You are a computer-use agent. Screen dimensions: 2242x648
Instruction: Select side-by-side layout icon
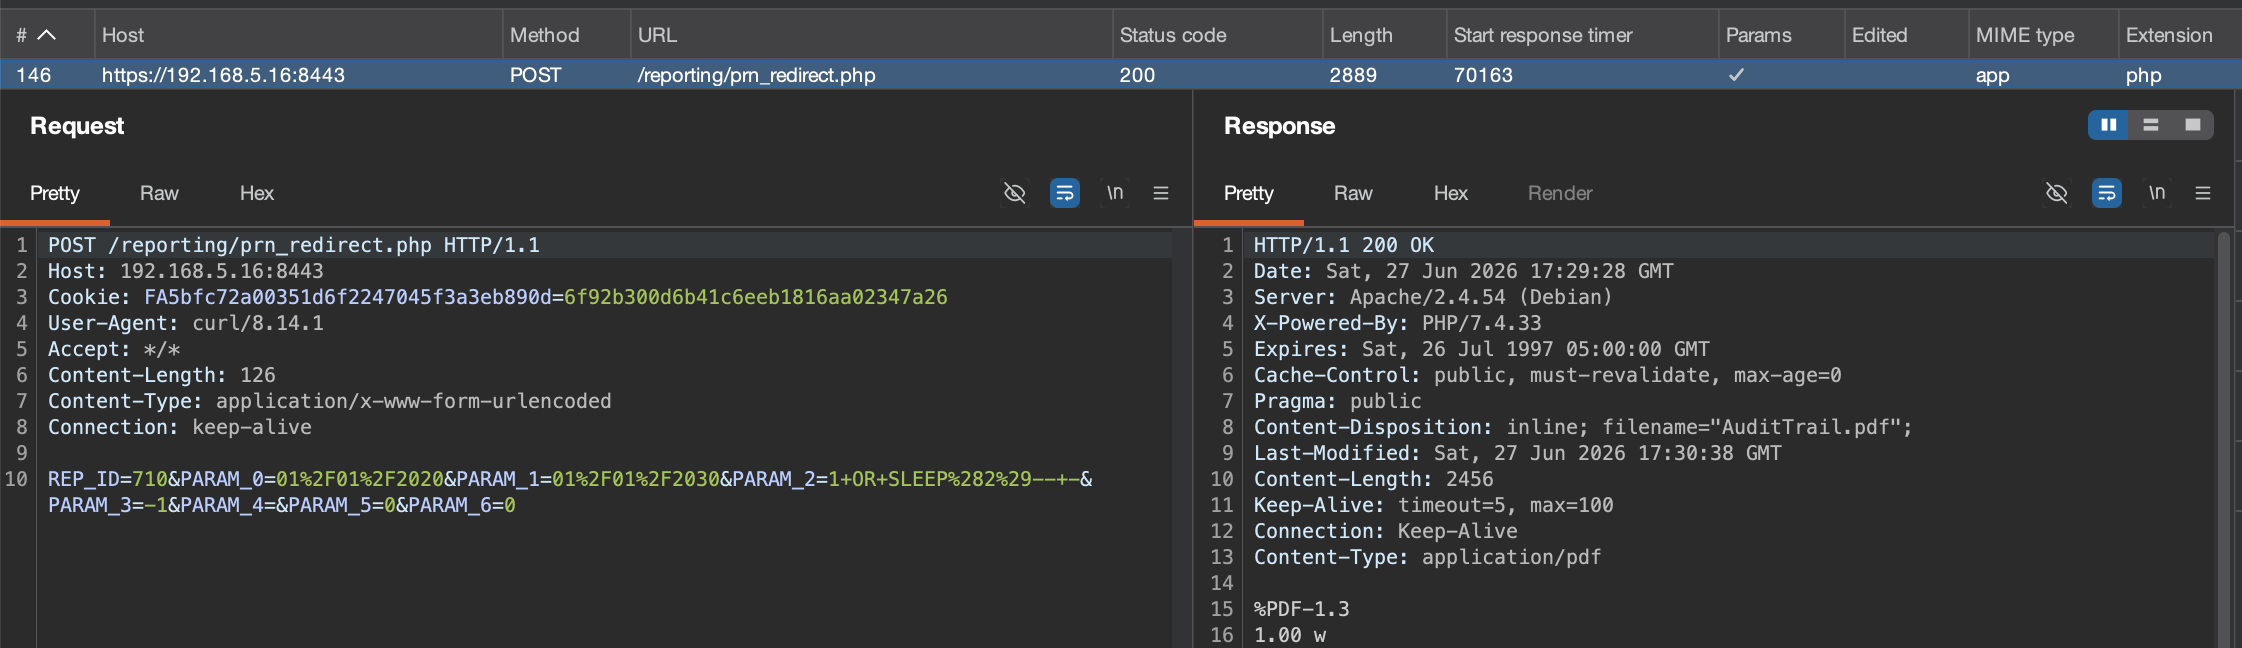(x=2109, y=125)
